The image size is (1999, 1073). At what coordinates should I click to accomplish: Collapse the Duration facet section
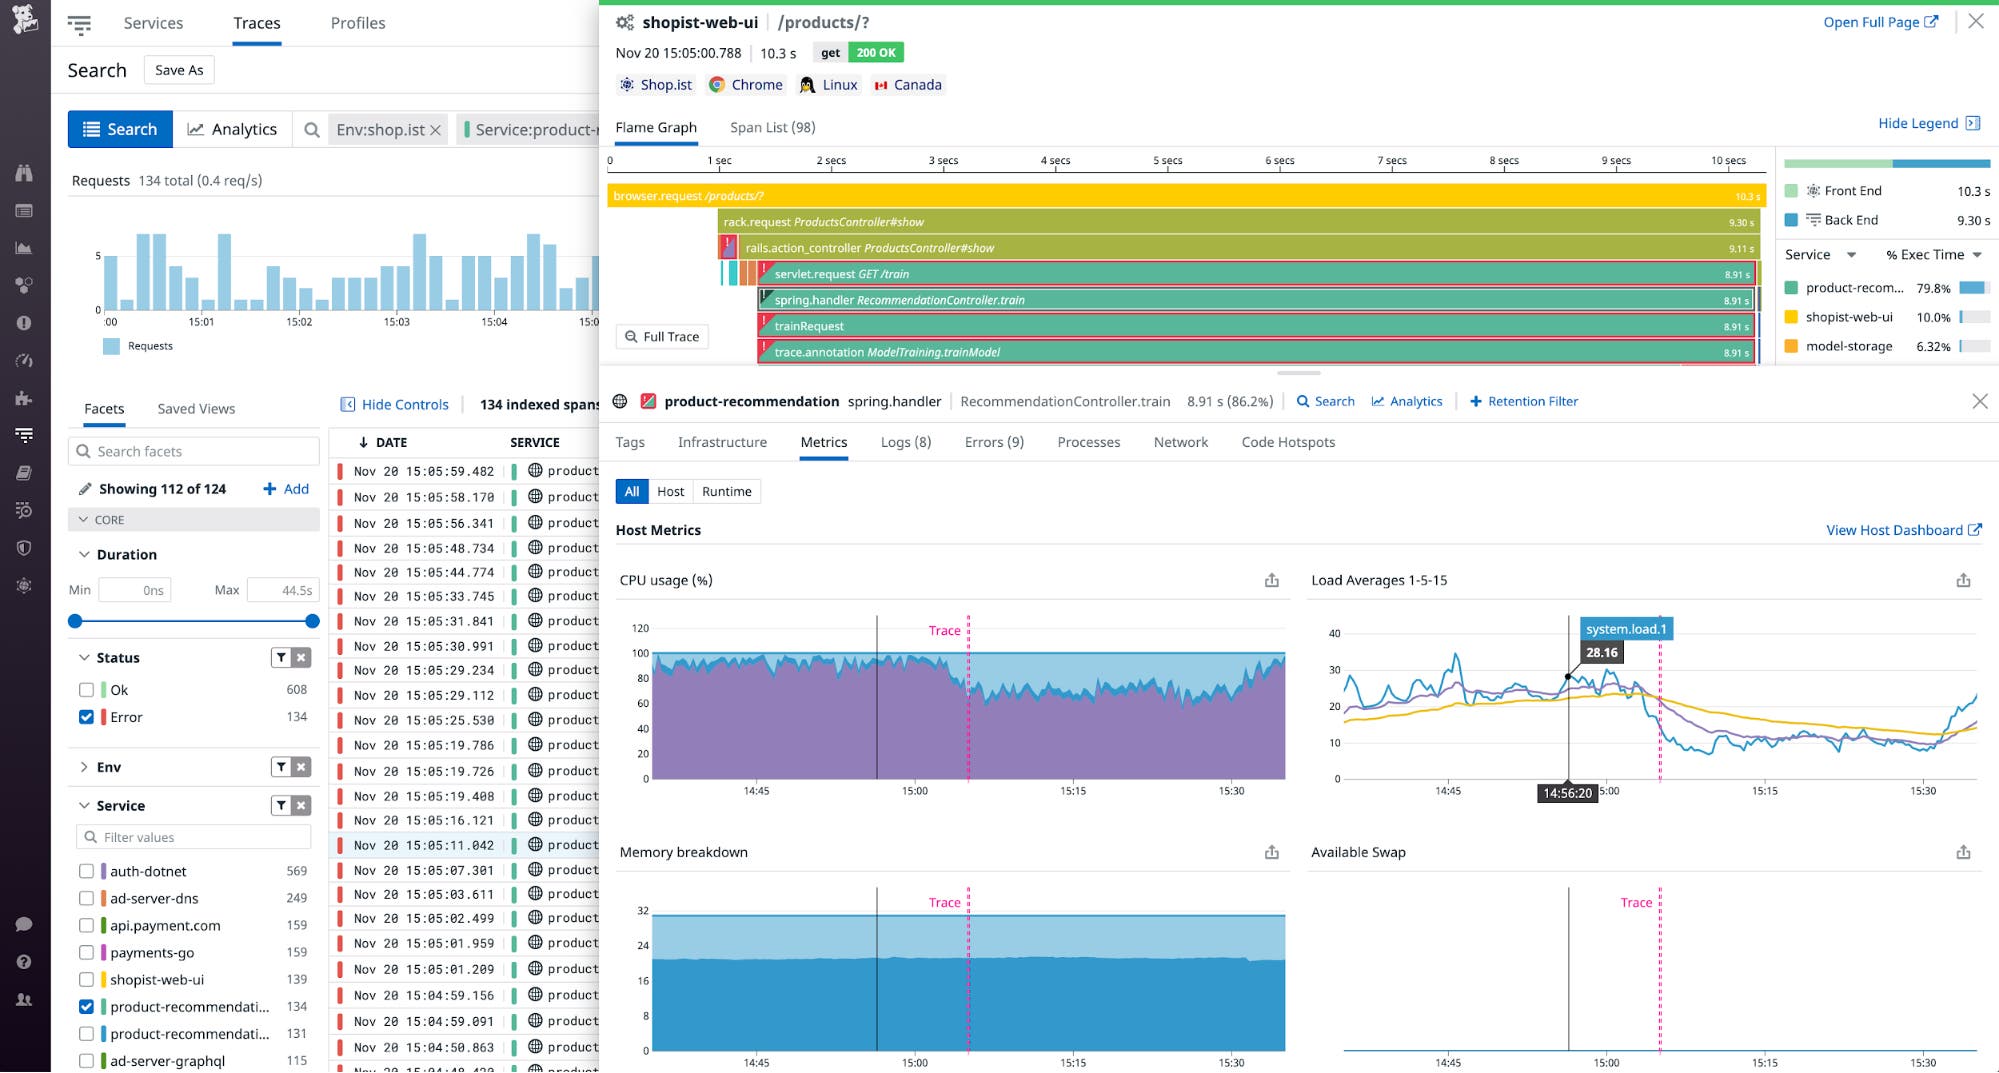pyautogui.click(x=84, y=554)
